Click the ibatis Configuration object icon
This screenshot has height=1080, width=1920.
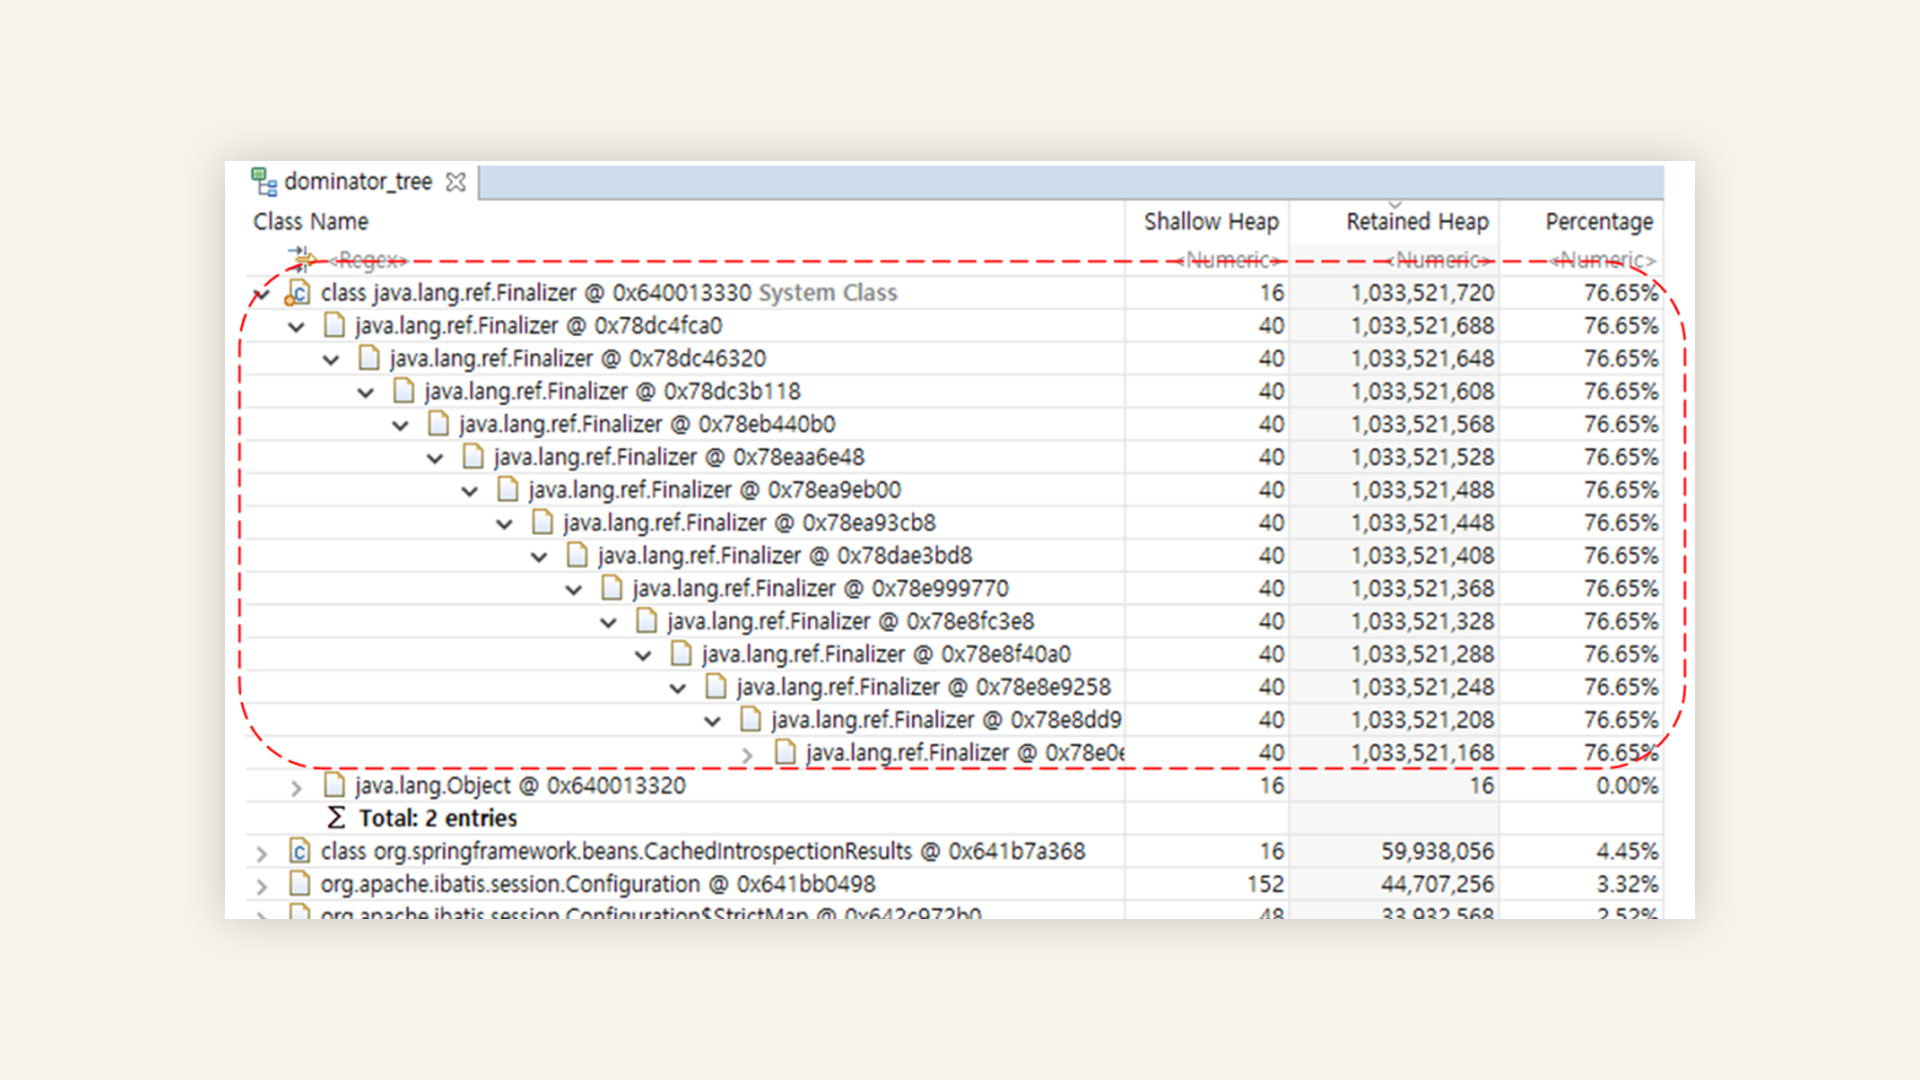(x=299, y=884)
